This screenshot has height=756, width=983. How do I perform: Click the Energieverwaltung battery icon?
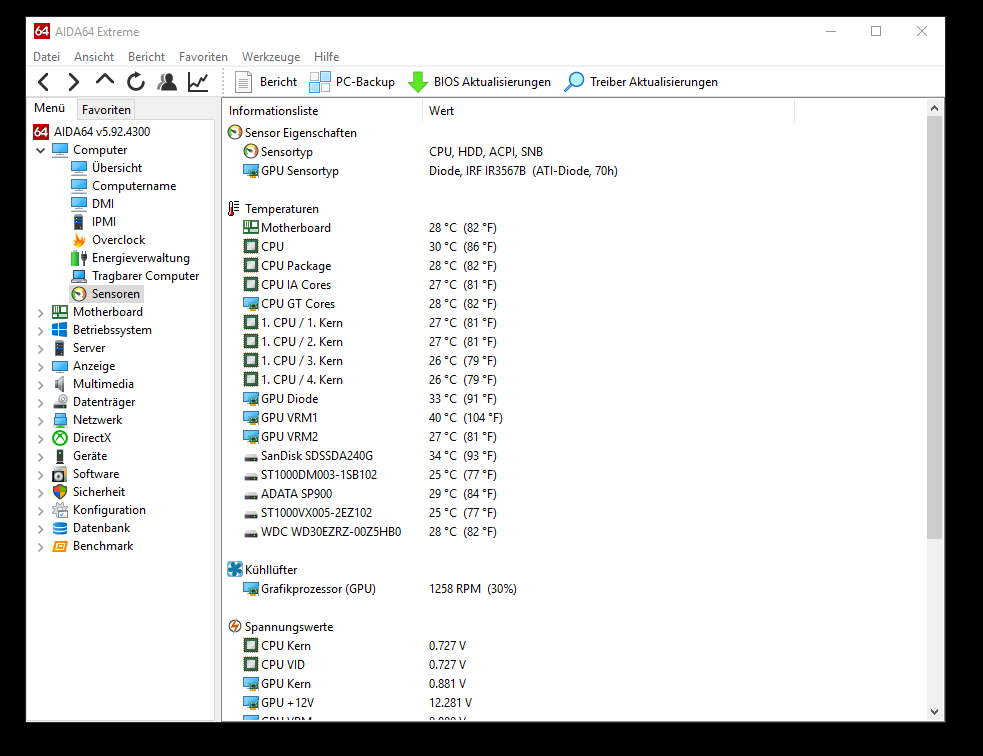tap(79, 258)
